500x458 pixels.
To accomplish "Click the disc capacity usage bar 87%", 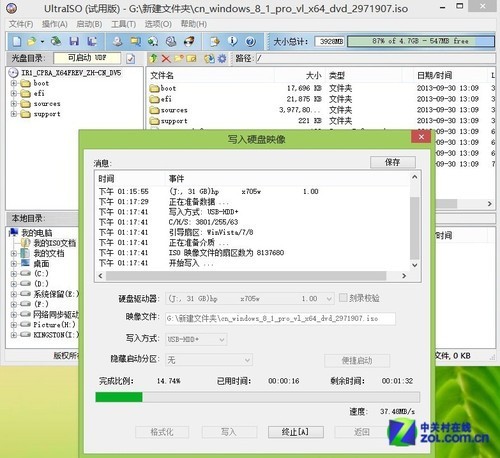I will click(x=421, y=41).
